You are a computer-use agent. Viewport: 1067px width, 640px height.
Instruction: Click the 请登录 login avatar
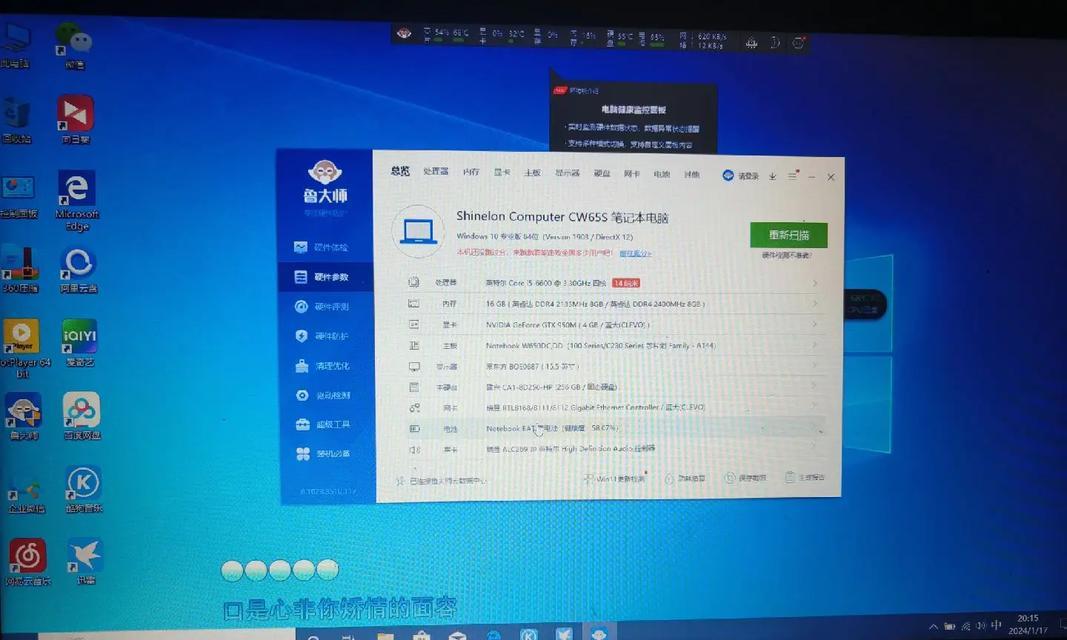728,175
